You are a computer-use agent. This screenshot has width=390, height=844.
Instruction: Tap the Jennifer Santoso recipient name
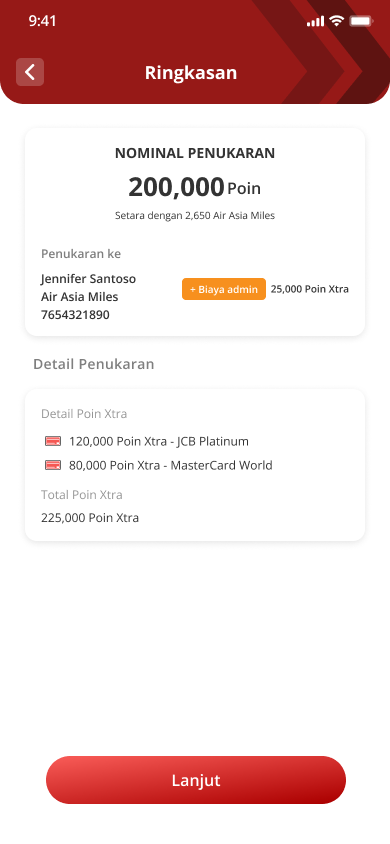click(x=88, y=279)
